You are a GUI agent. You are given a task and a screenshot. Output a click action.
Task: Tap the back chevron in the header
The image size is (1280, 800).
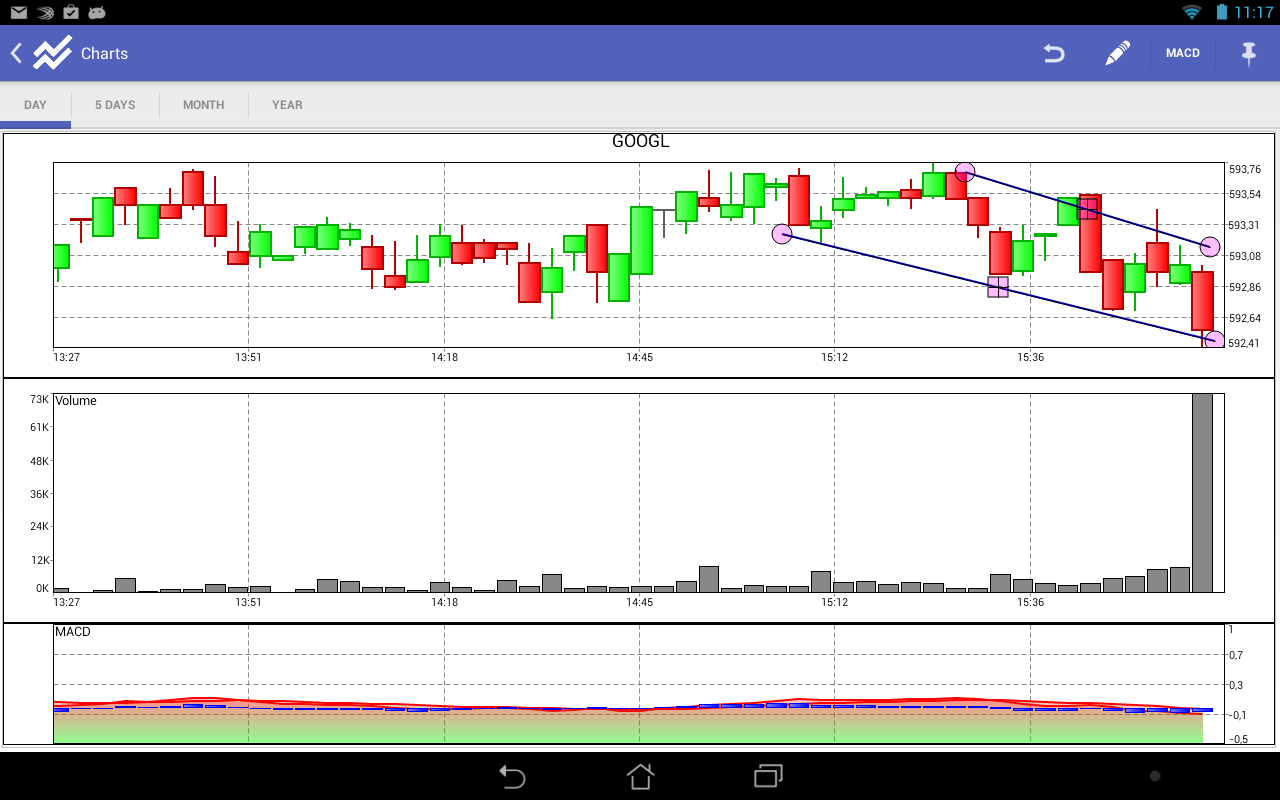tap(16, 53)
